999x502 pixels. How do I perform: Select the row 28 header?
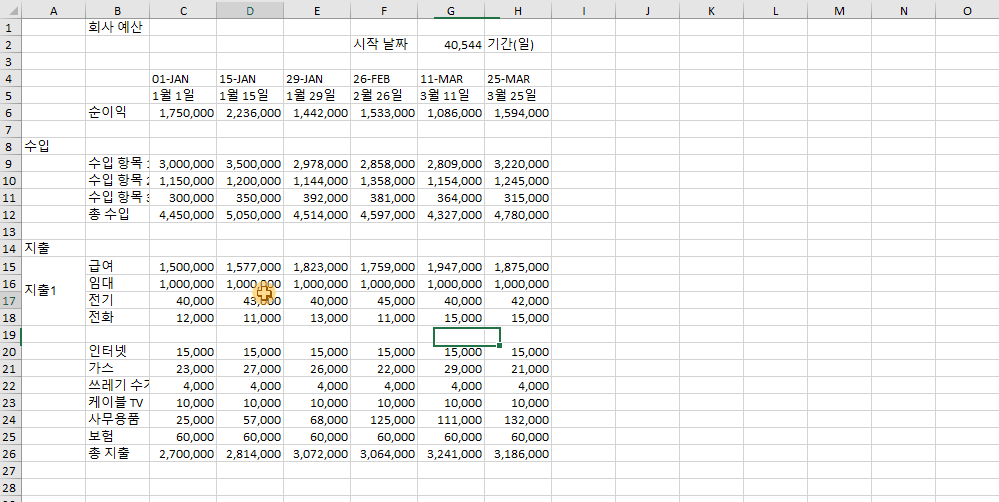point(11,488)
